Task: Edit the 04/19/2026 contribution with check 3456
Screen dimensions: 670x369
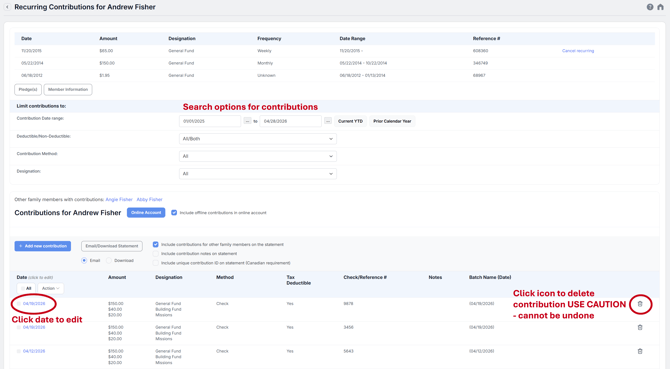Action: tap(34, 328)
